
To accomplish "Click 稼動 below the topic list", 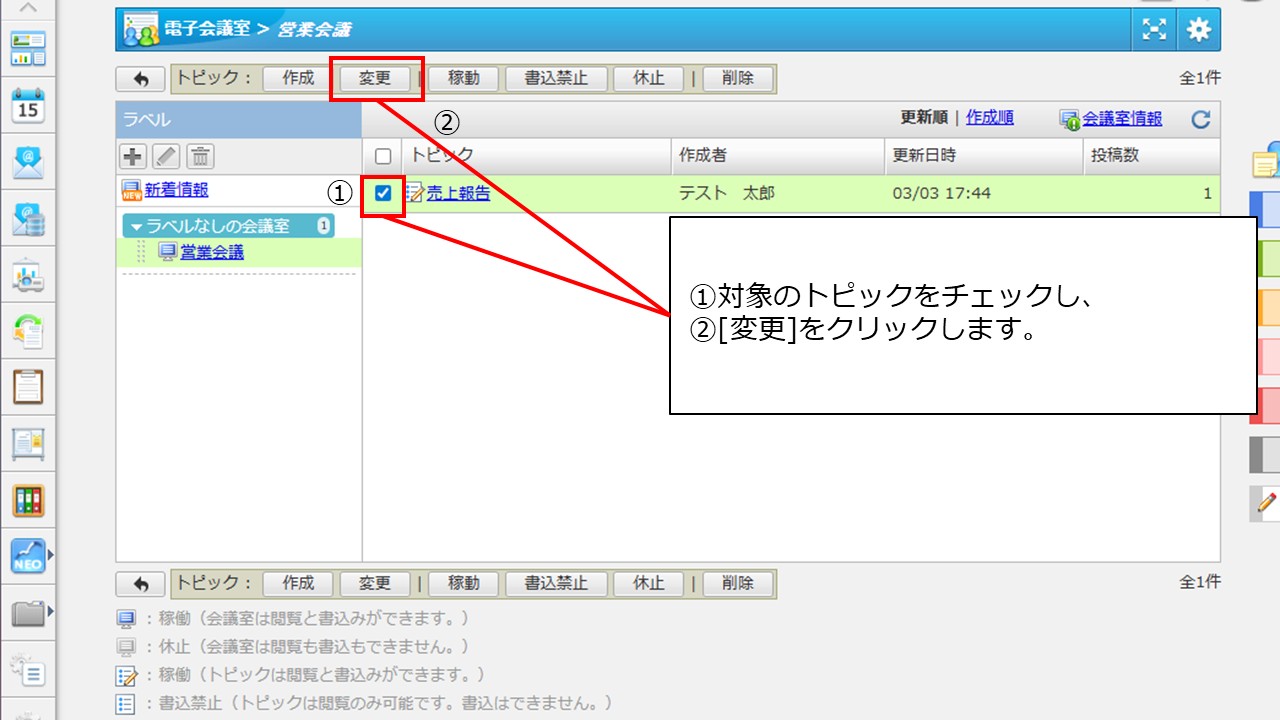I will coord(463,584).
